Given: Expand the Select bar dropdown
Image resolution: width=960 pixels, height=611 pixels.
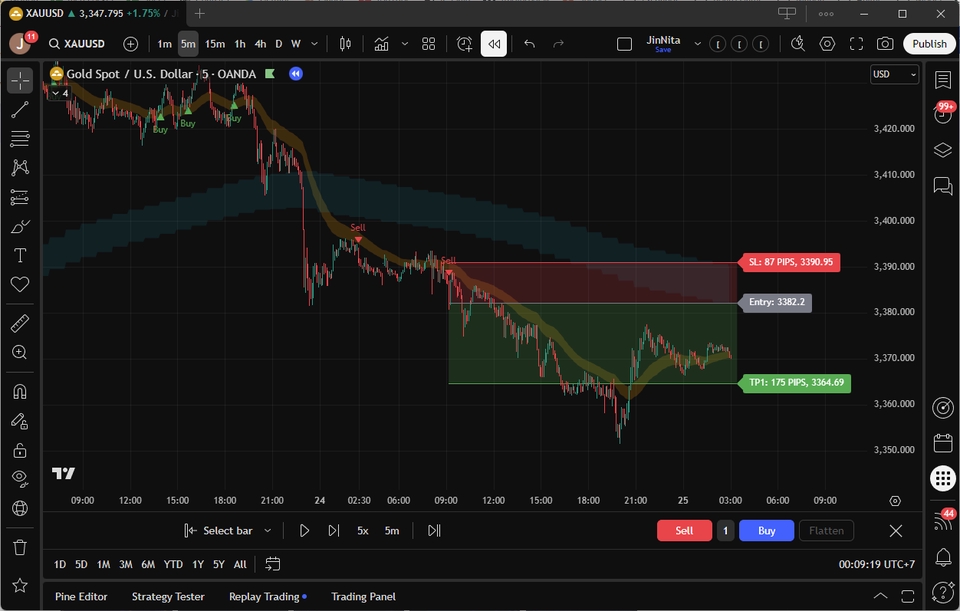Looking at the screenshot, I should coord(268,531).
